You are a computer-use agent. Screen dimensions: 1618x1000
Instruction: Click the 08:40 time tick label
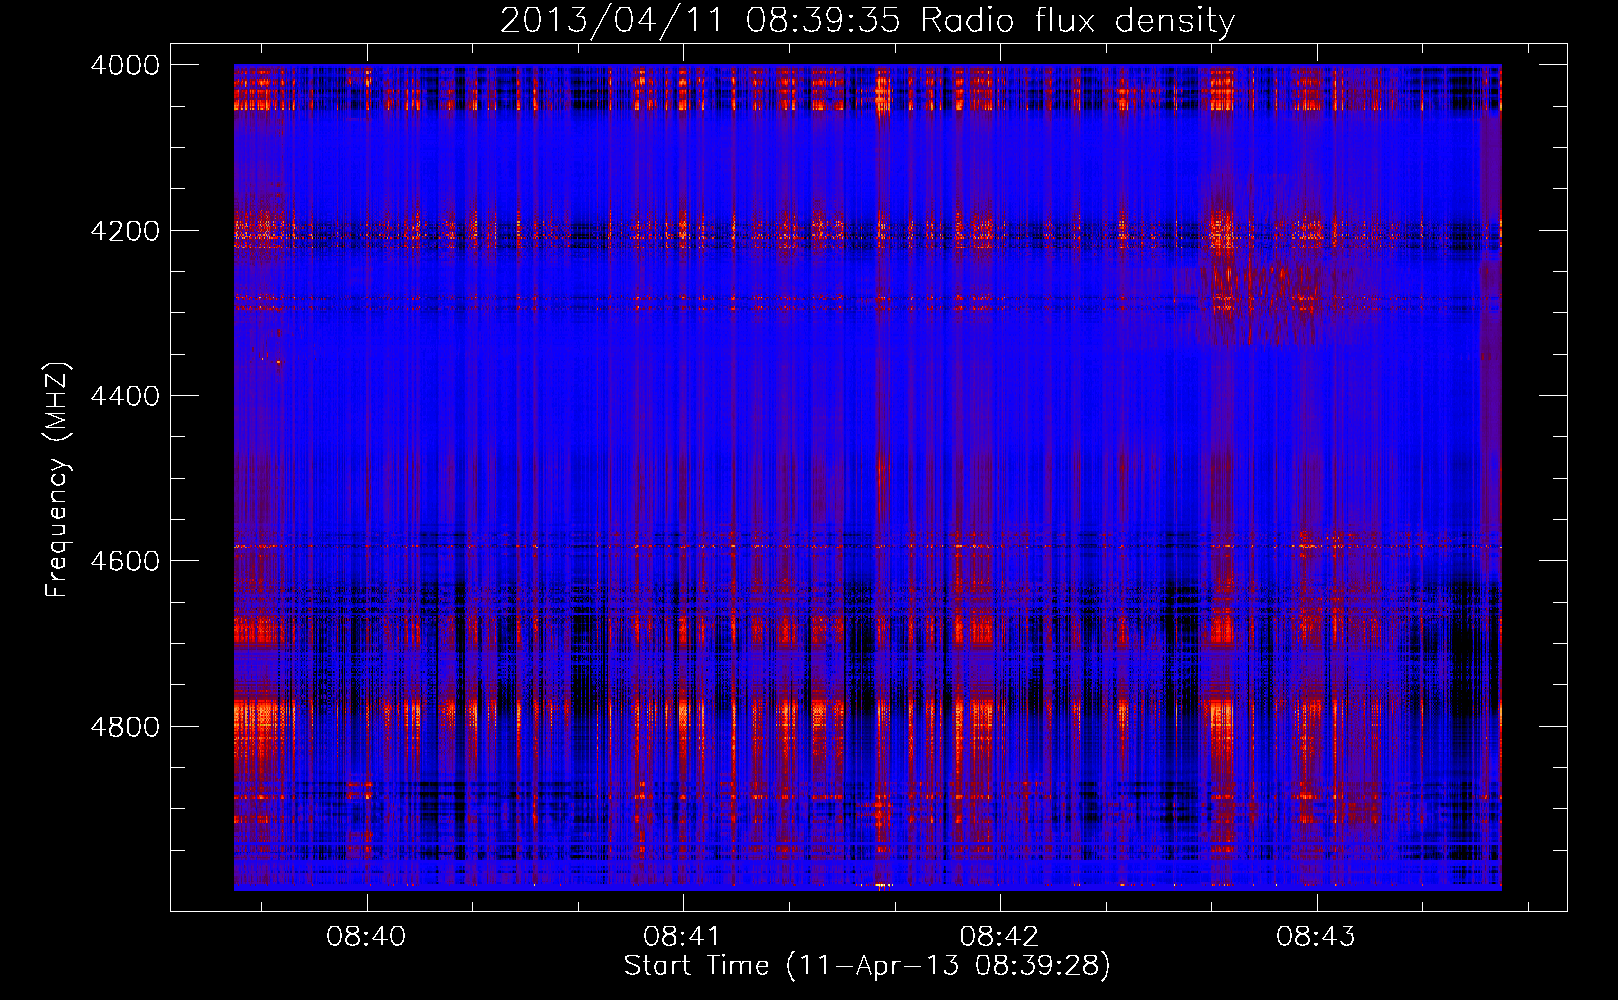366,937
